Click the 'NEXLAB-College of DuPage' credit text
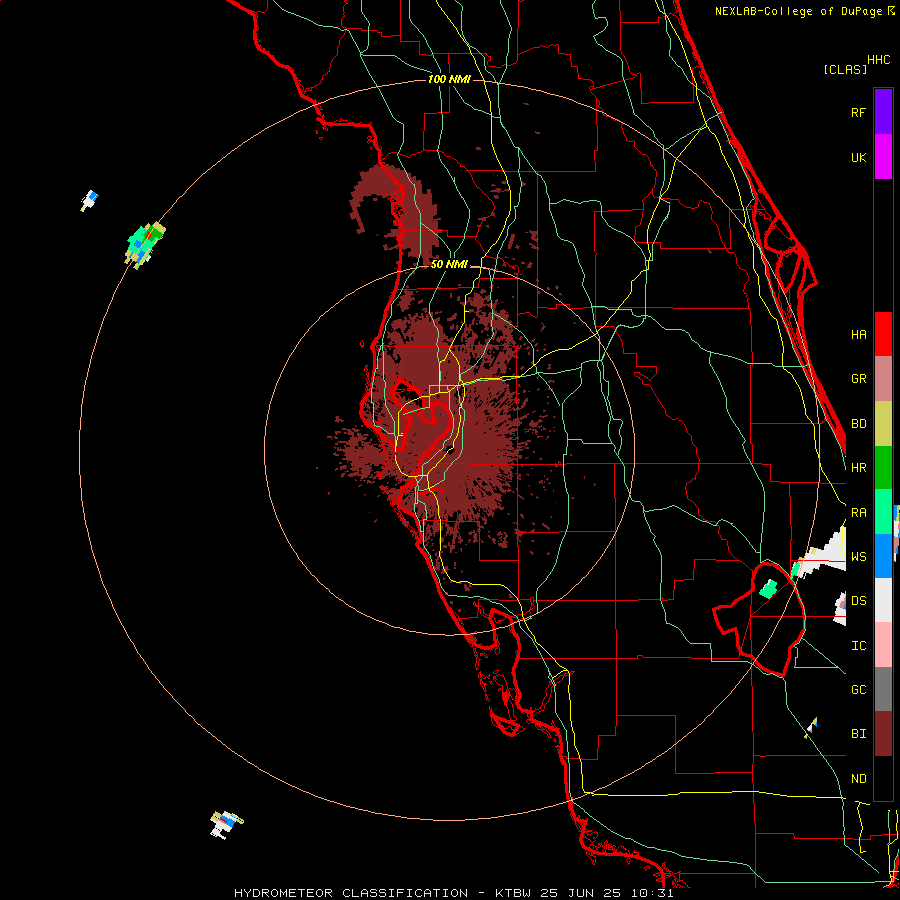 click(x=798, y=11)
